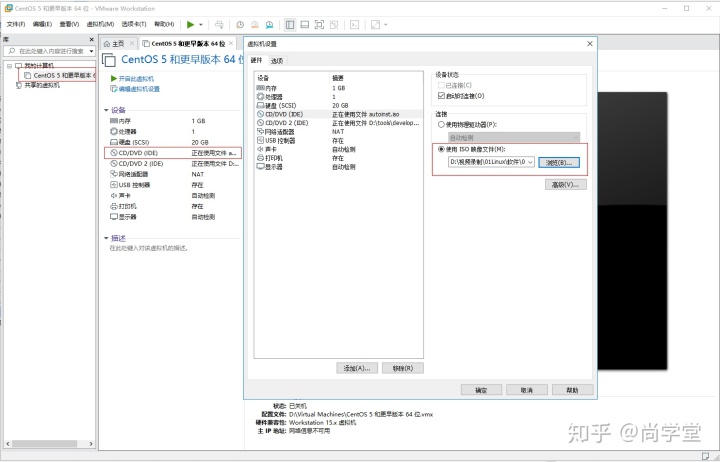The width and height of the screenshot is (720, 462).
Task: Click the 取消 button in settings dialog
Action: click(527, 390)
